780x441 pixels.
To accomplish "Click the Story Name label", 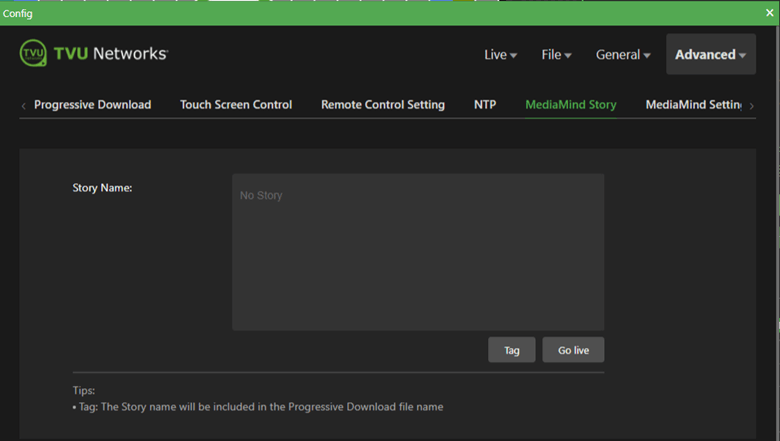I will (x=102, y=188).
